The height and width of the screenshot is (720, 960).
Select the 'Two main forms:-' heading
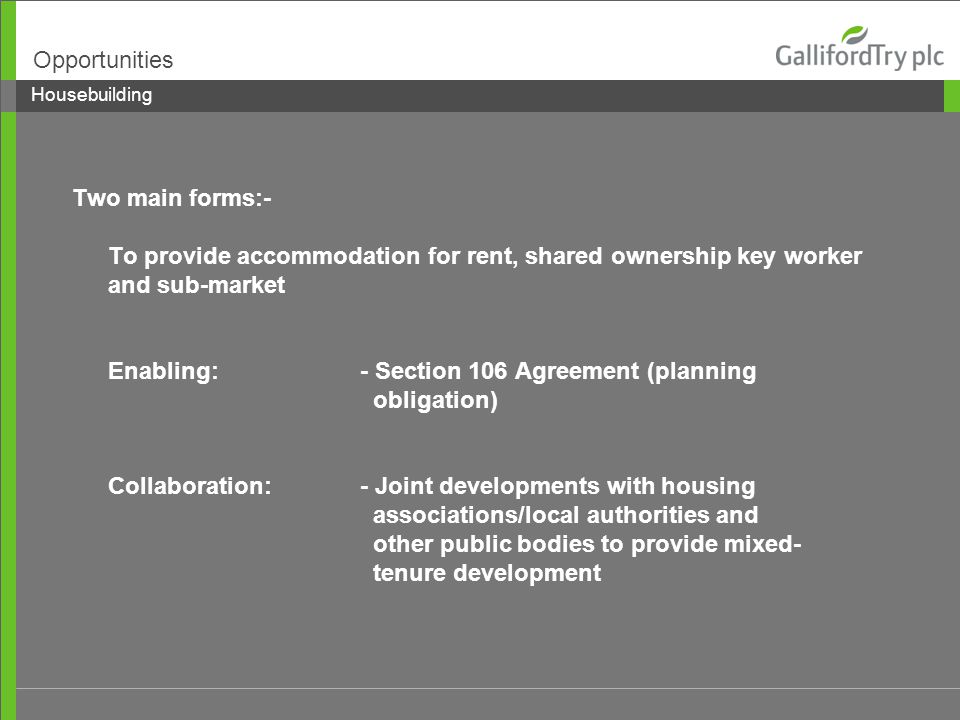(x=172, y=198)
